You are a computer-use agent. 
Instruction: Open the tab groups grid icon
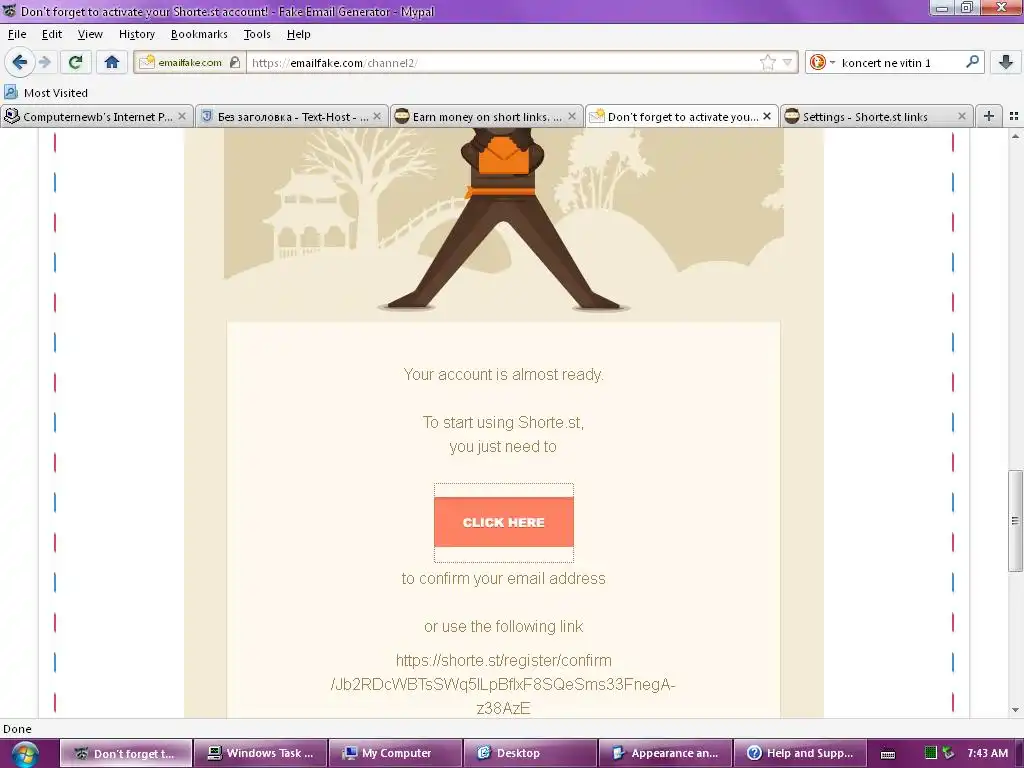[x=1014, y=116]
